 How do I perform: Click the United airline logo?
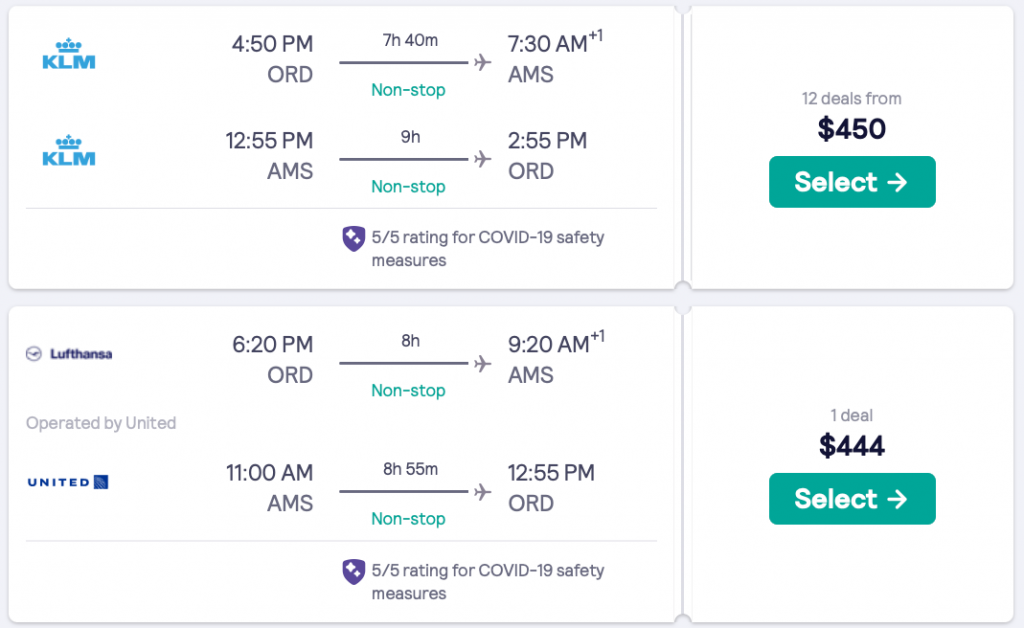(68, 483)
